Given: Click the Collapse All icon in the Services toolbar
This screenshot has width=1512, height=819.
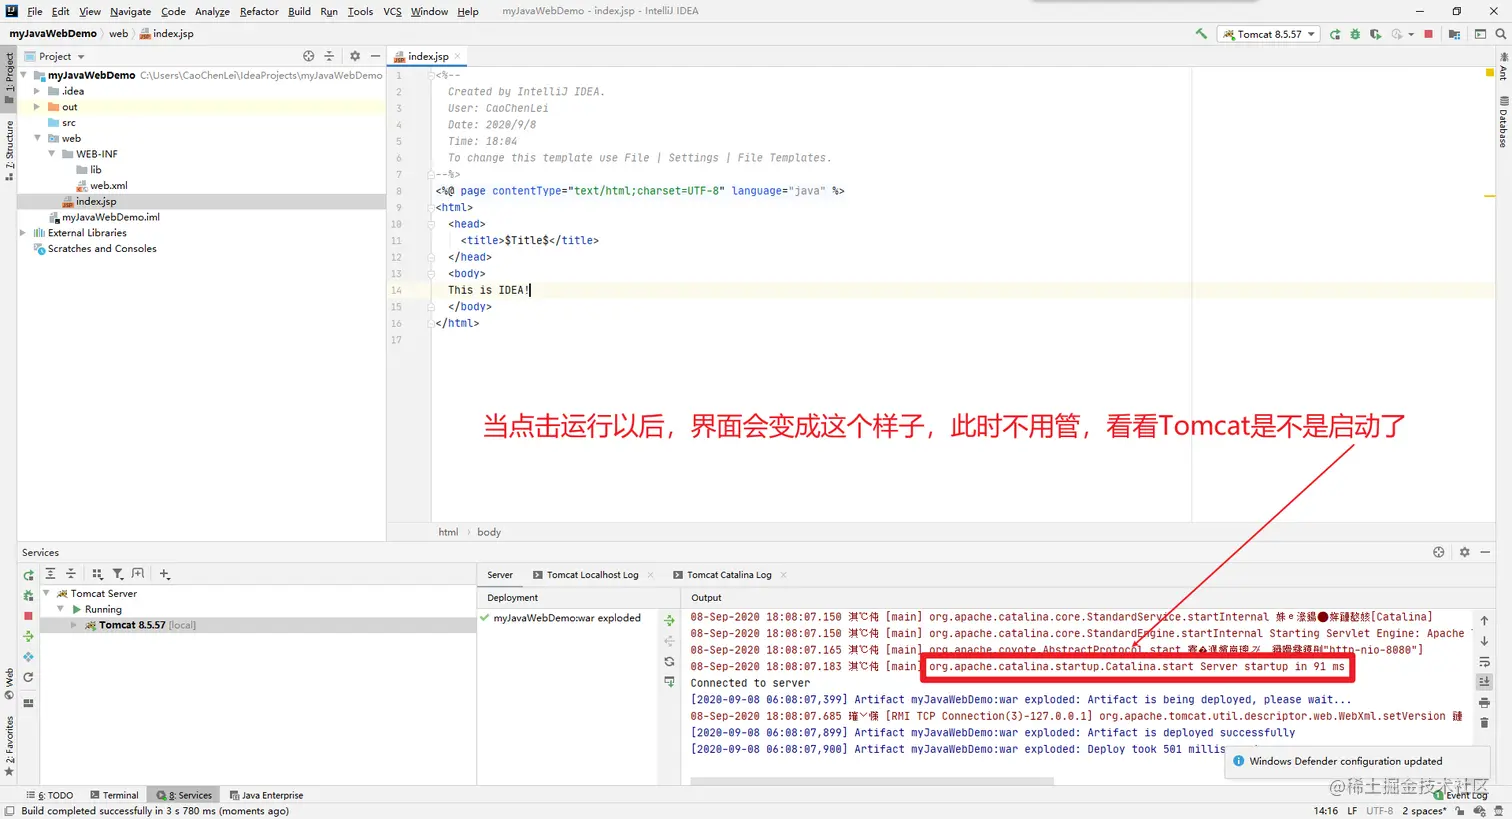Looking at the screenshot, I should (71, 574).
